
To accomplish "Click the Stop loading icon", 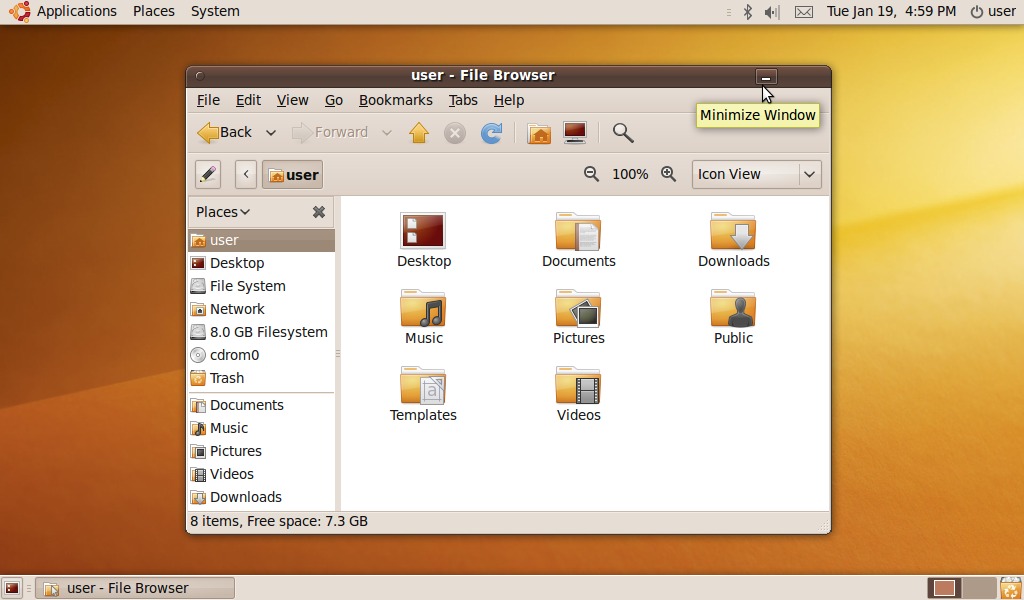I will [x=455, y=133].
